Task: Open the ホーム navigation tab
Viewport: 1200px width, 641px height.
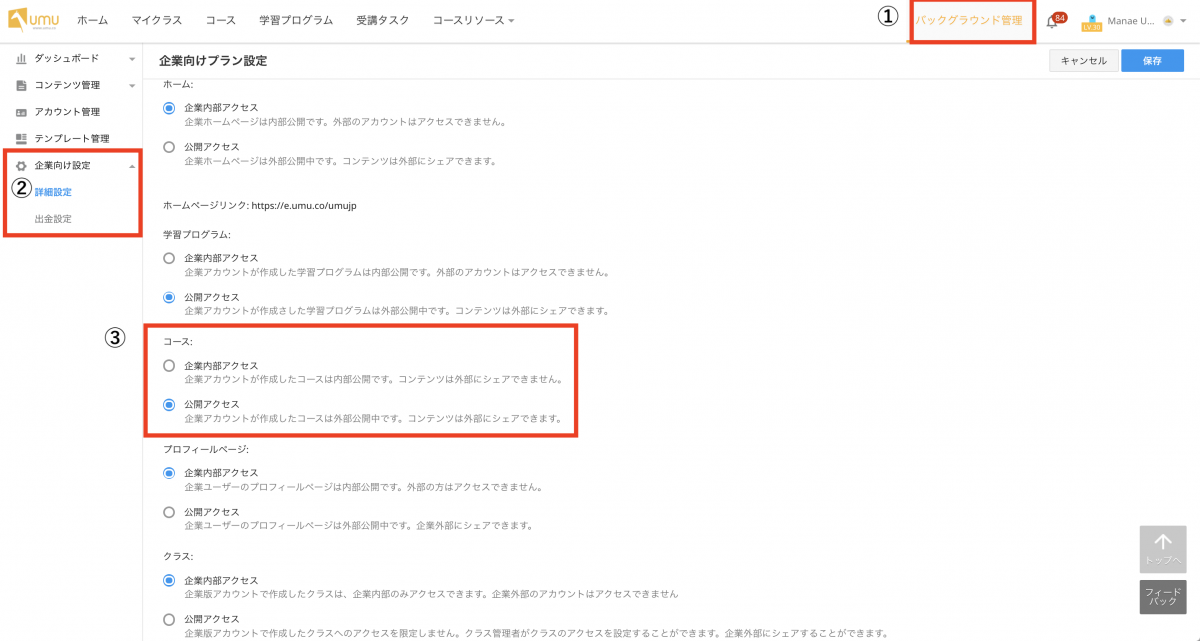Action: (93, 20)
